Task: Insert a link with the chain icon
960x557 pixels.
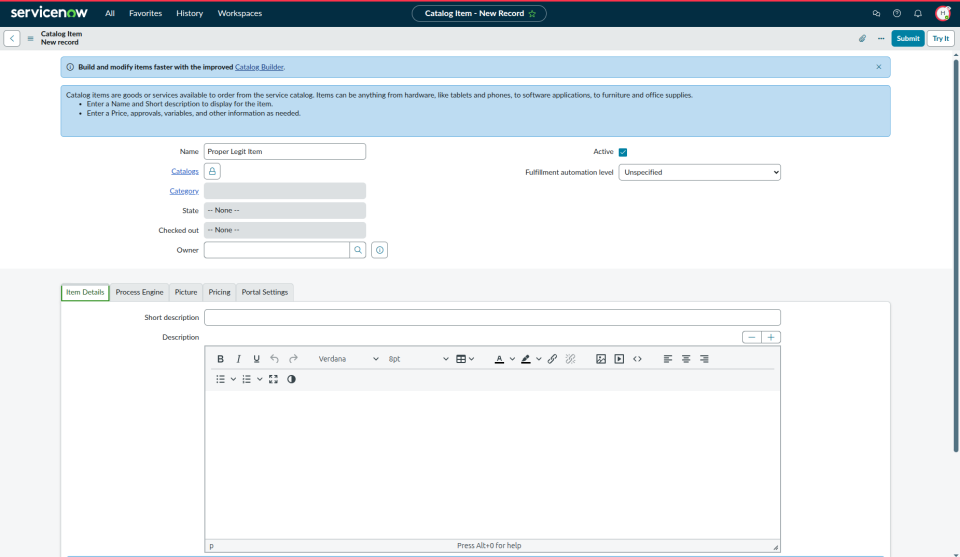Action: [552, 359]
